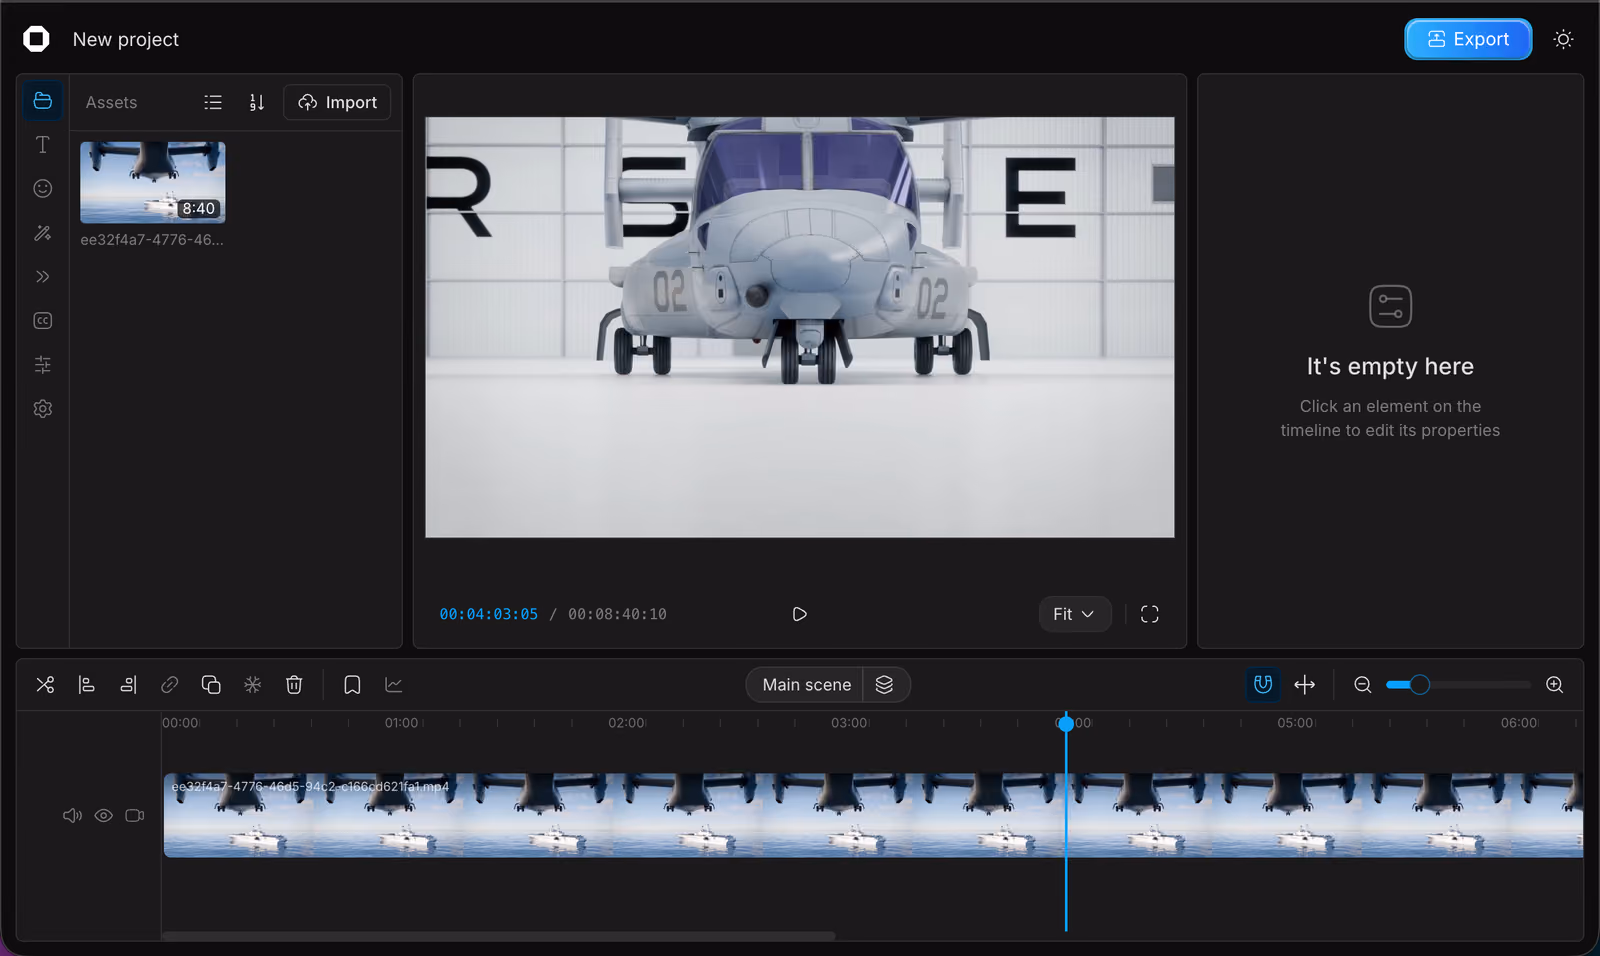Play the video preview
1600x956 pixels.
[800, 614]
